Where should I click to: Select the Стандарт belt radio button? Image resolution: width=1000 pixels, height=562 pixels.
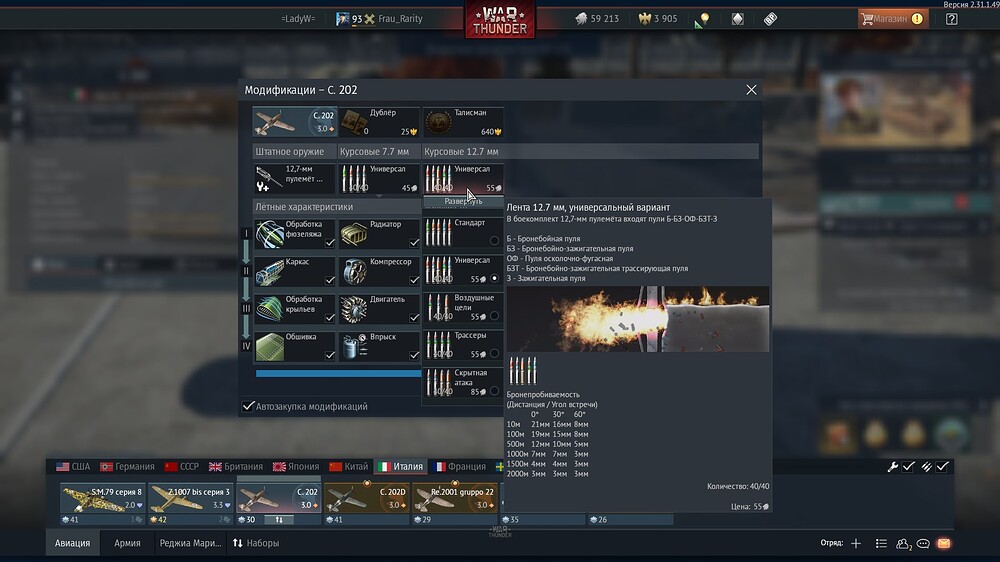coord(494,240)
